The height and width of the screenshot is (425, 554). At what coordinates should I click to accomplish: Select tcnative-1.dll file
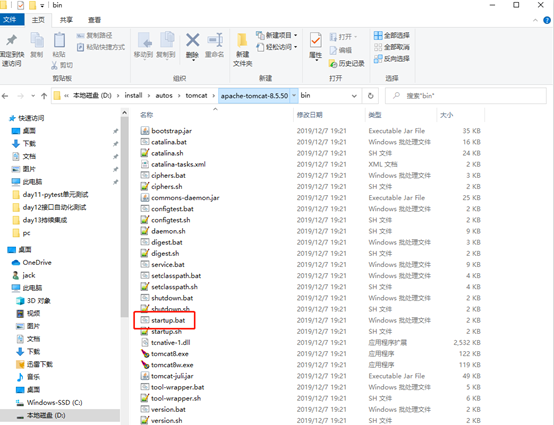[x=171, y=343]
